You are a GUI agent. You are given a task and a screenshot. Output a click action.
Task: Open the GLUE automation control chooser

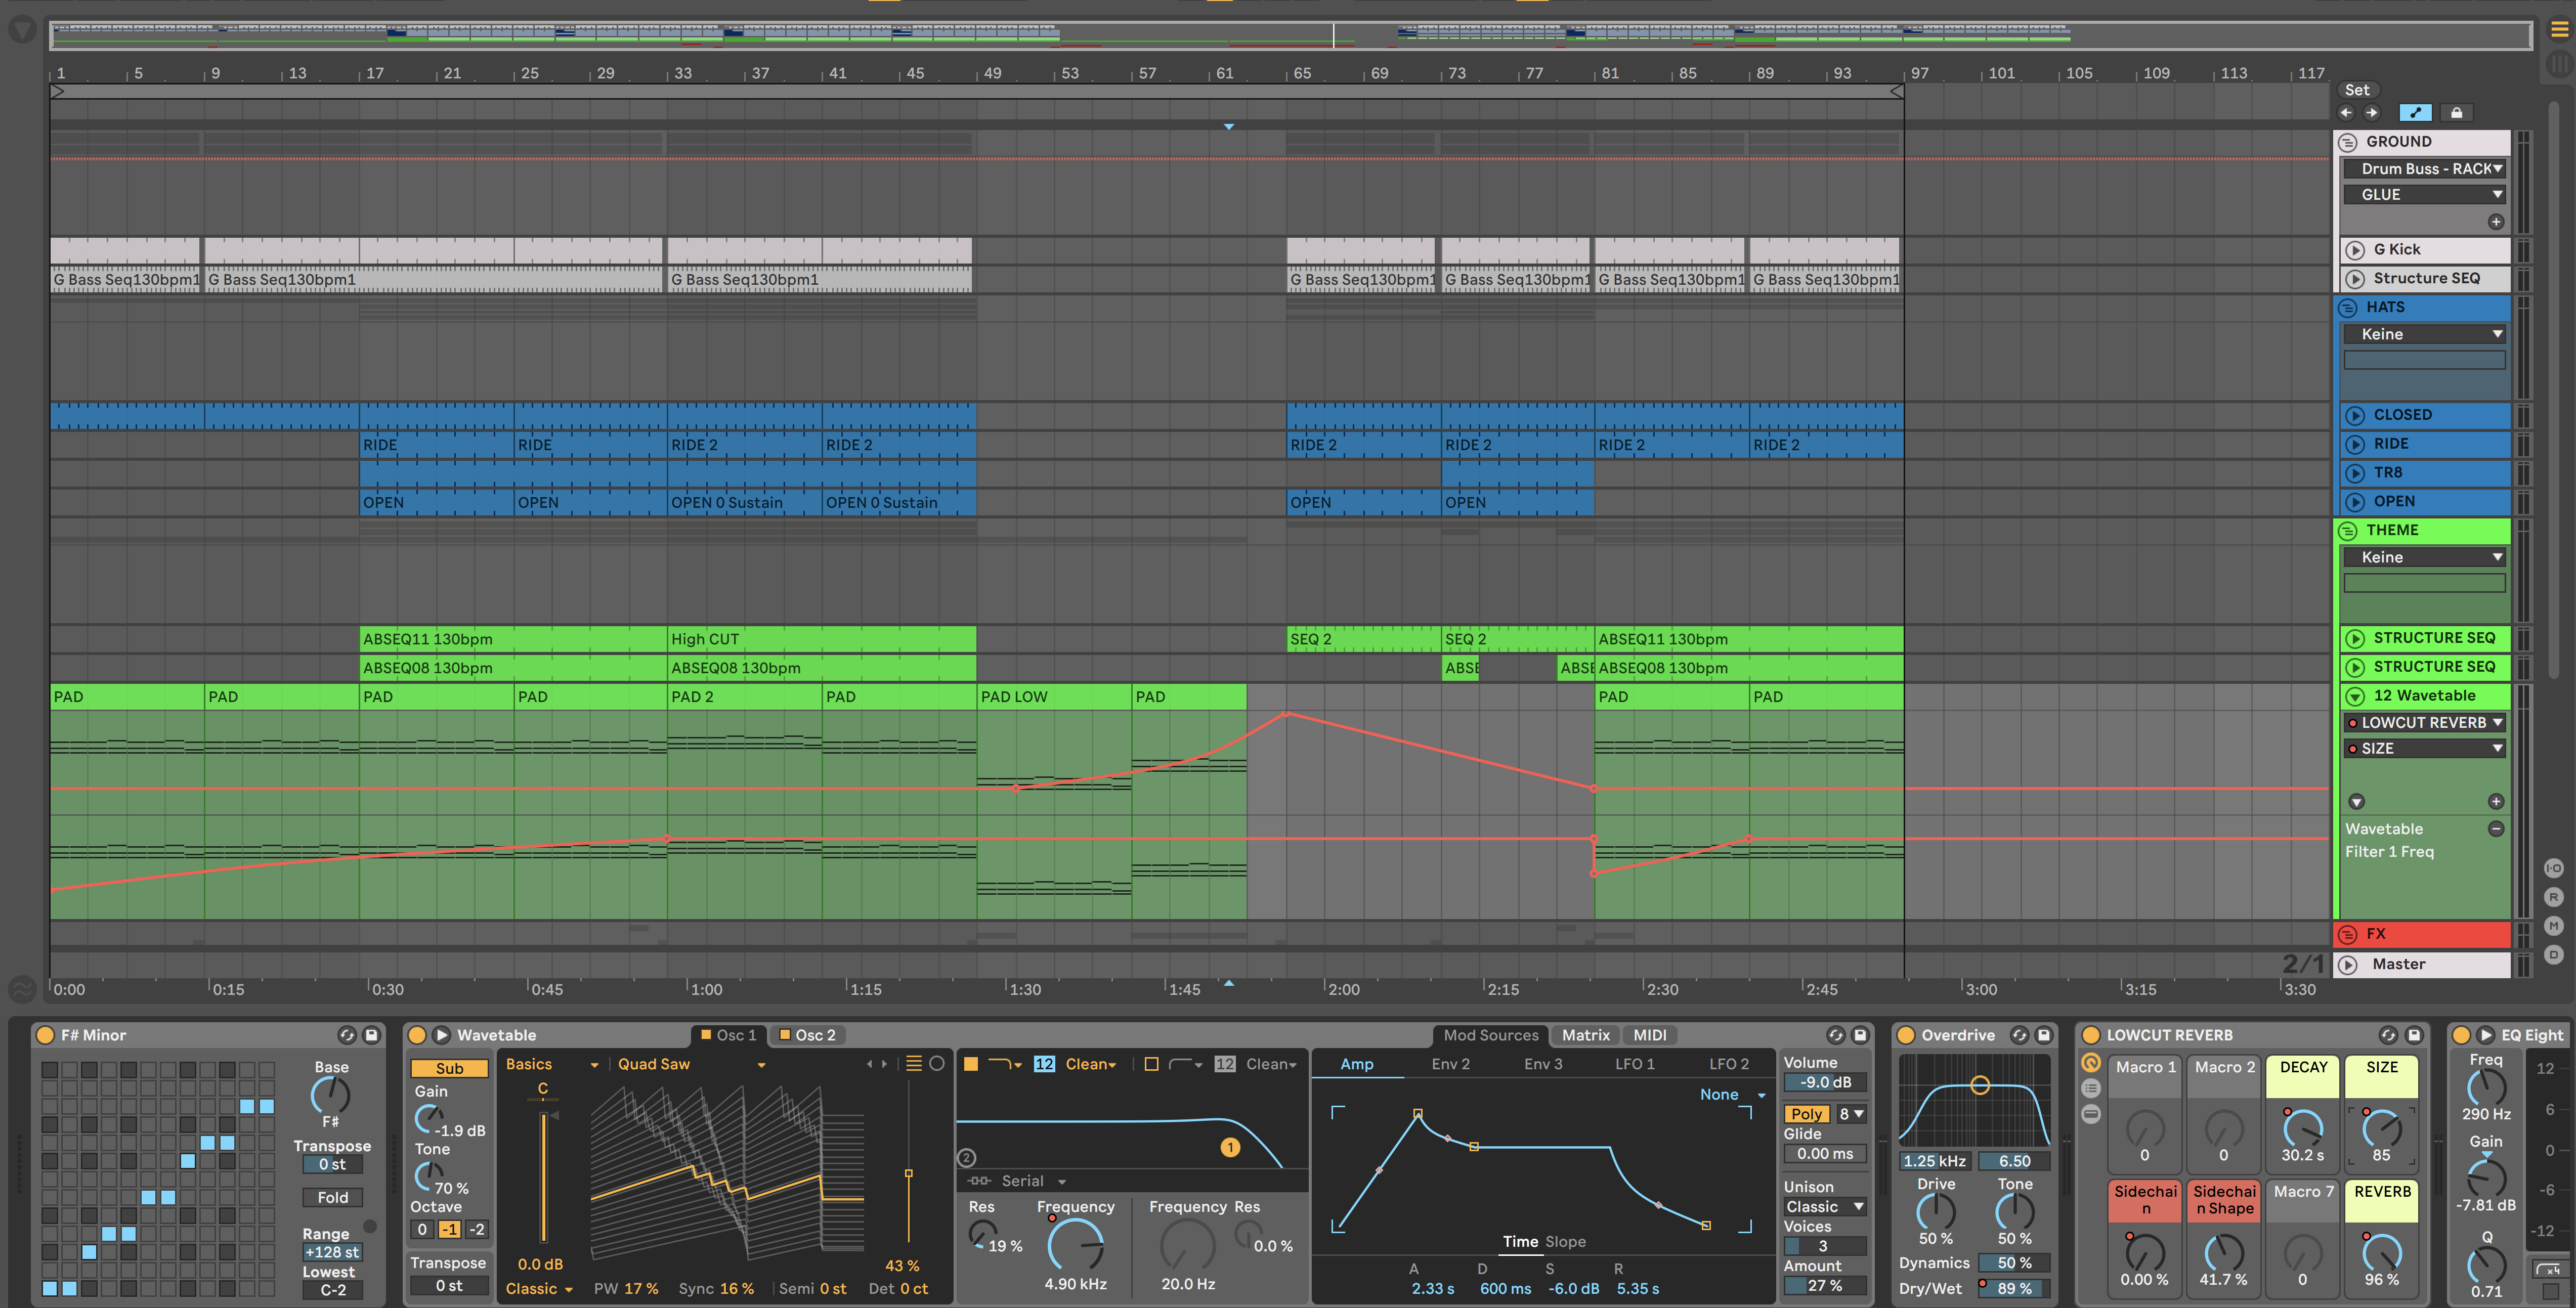point(2424,195)
